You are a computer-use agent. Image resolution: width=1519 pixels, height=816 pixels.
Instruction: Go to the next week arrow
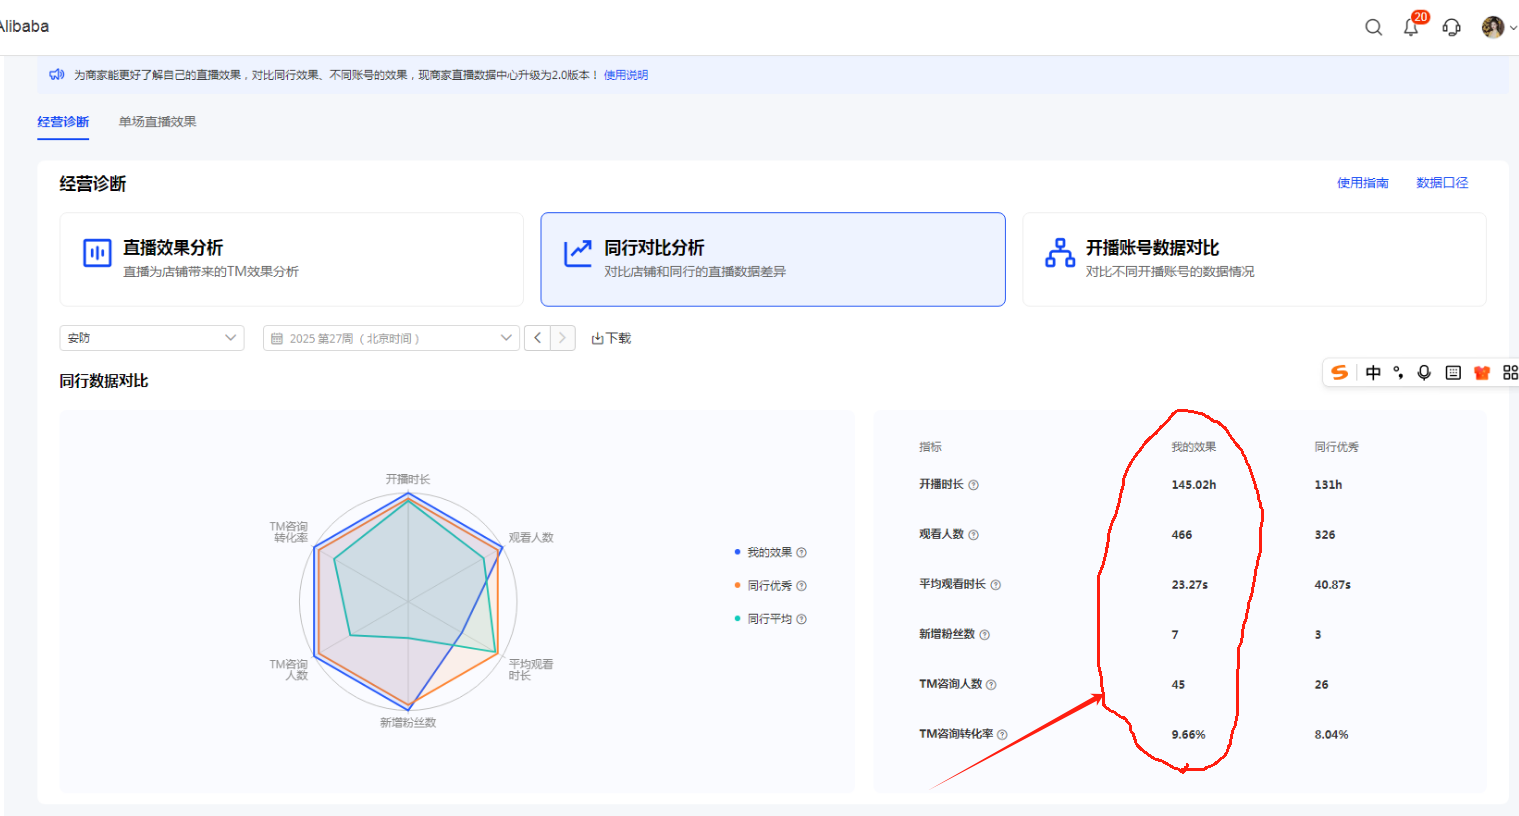pos(563,338)
